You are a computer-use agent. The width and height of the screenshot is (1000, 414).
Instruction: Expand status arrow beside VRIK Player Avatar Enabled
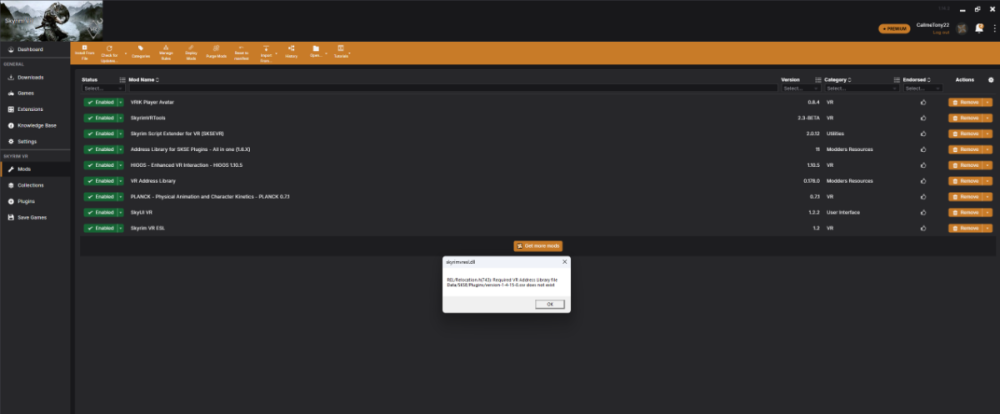[120, 102]
